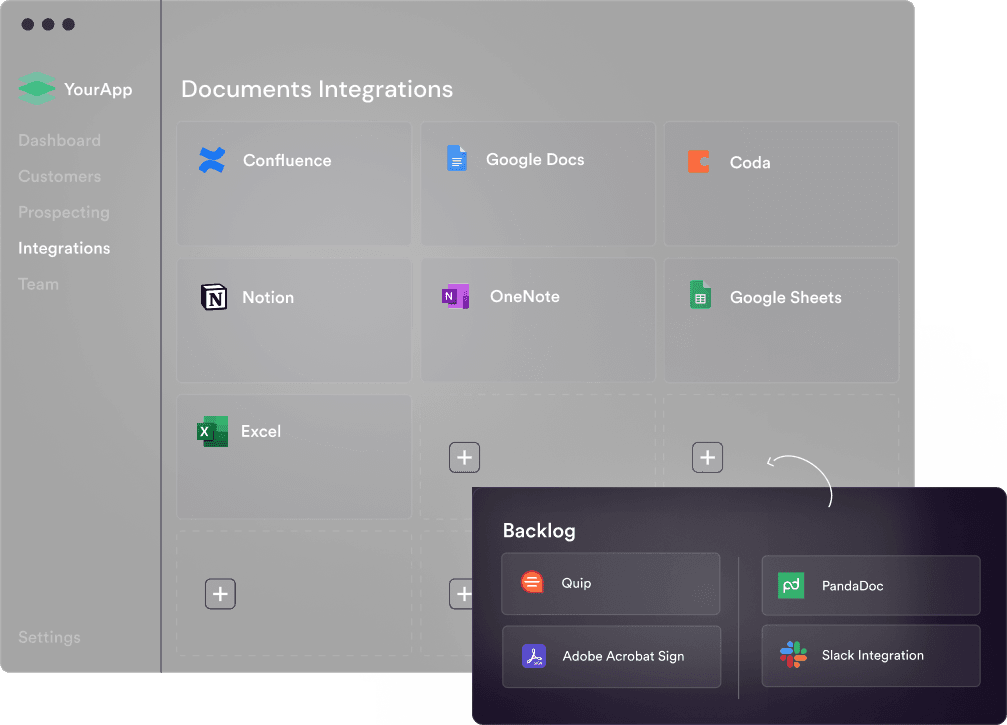
Task: Click the green PandaDoc icon
Action: [792, 585]
